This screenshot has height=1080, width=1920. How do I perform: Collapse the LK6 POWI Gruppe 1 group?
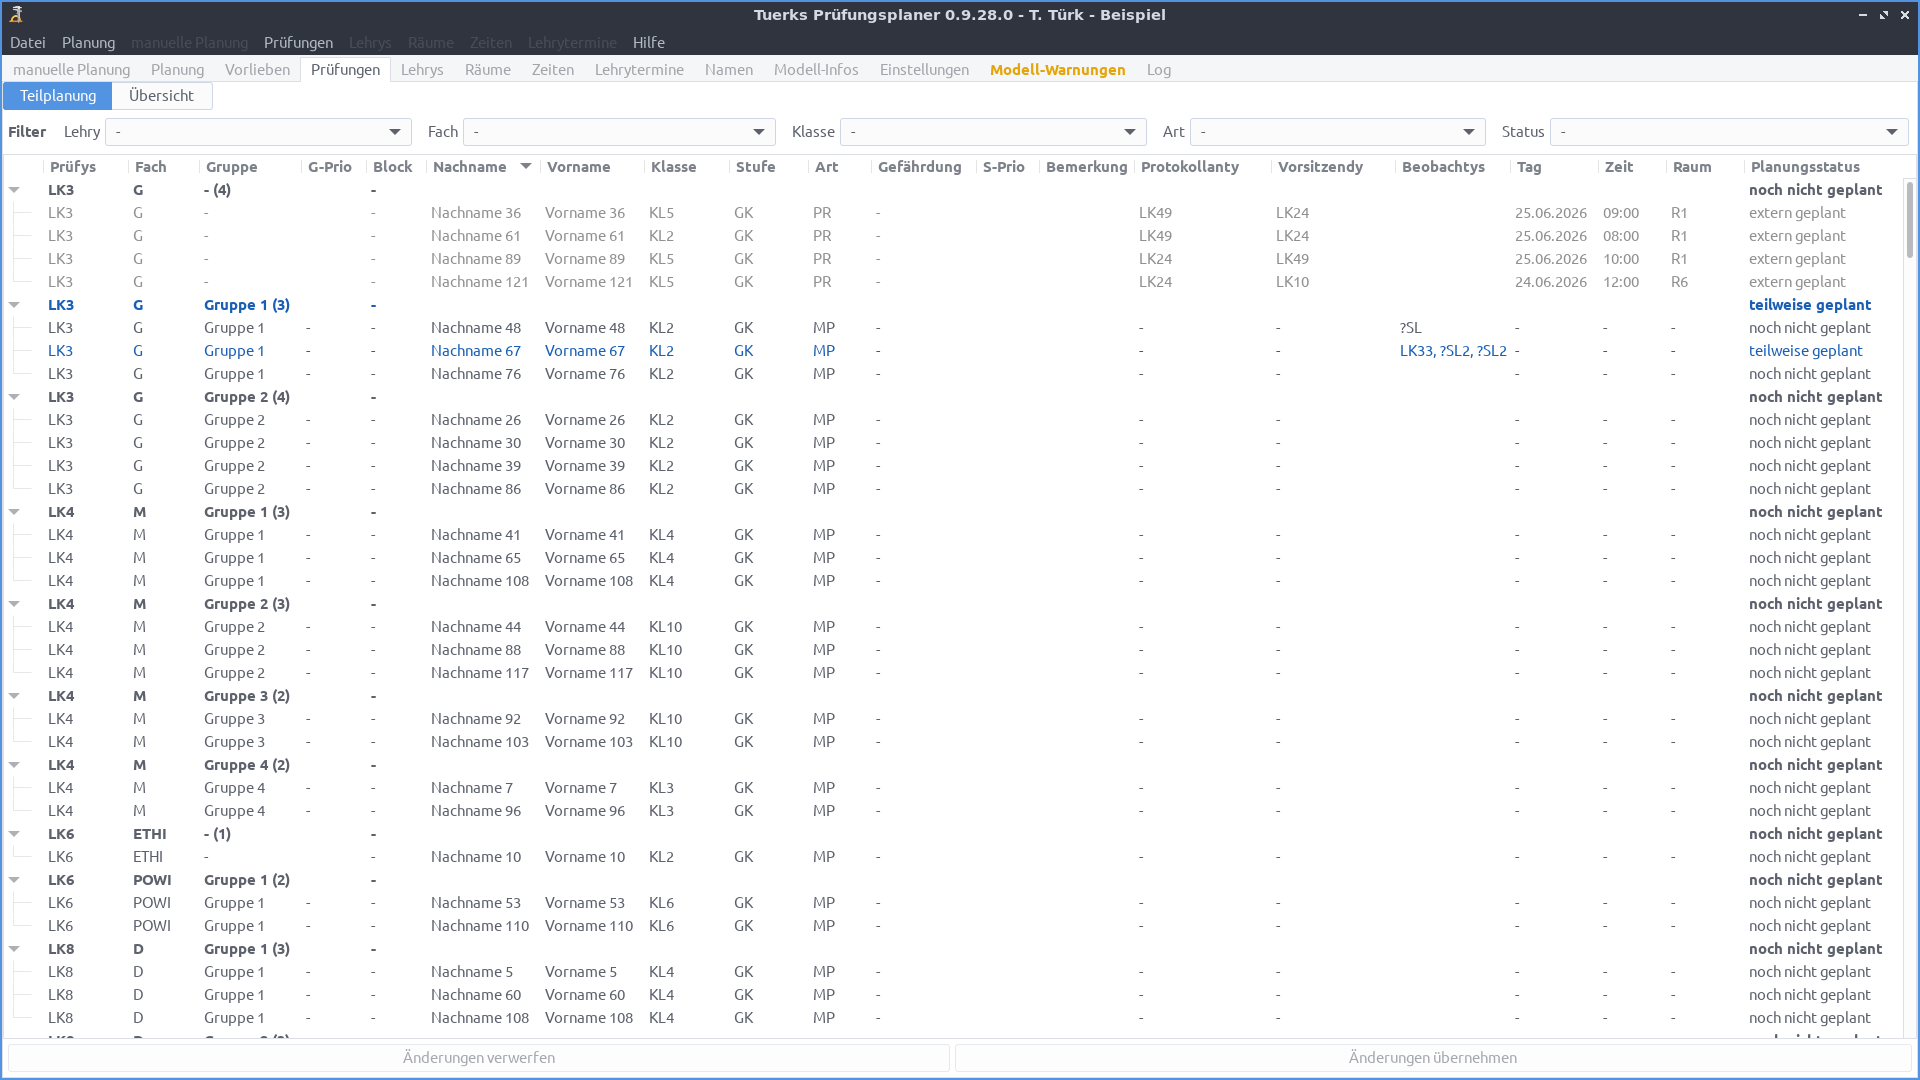[15, 880]
